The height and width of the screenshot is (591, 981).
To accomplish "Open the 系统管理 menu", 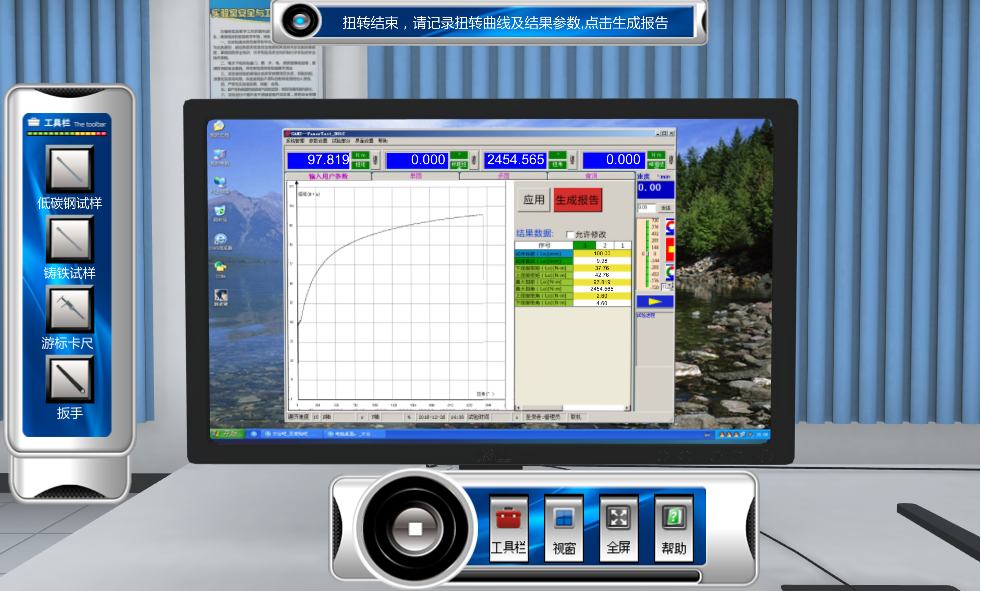I will coord(294,141).
